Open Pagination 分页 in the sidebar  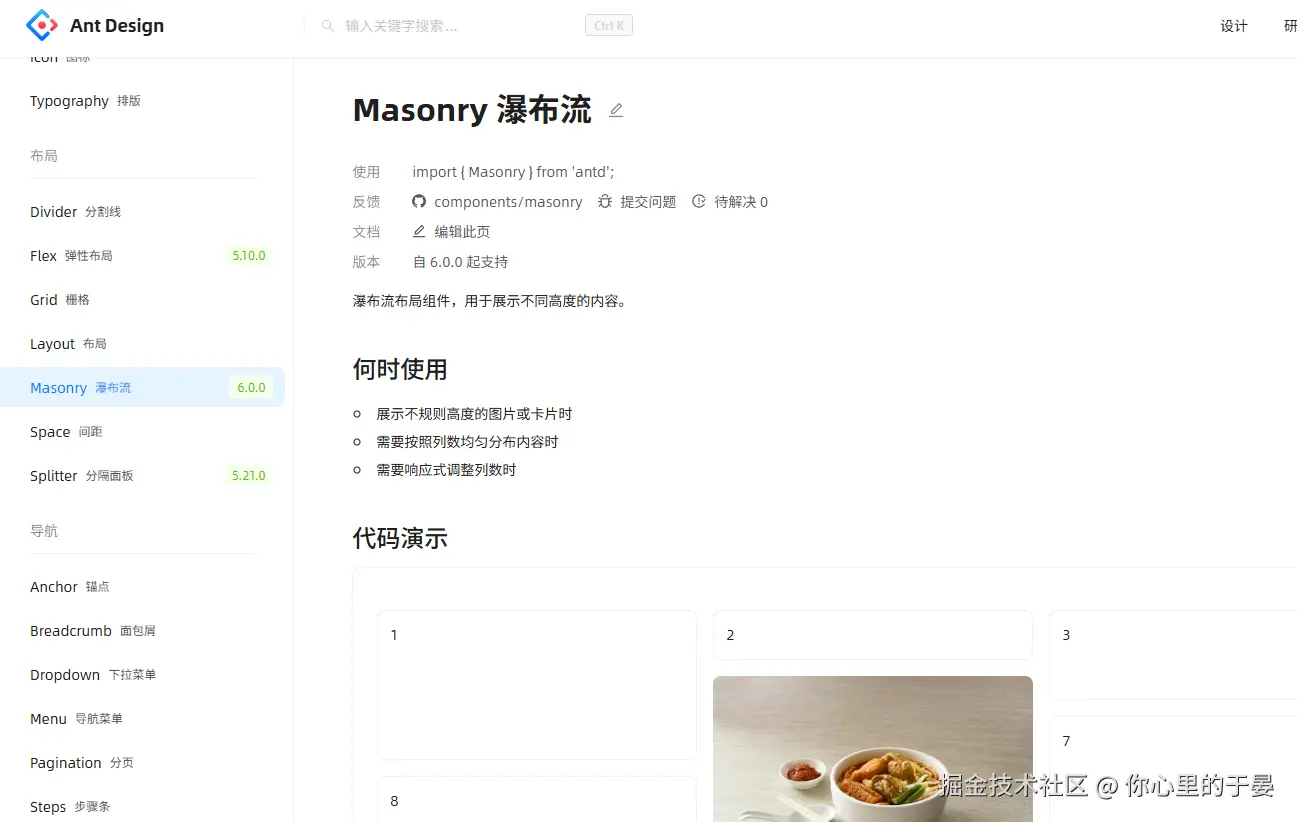(x=142, y=763)
